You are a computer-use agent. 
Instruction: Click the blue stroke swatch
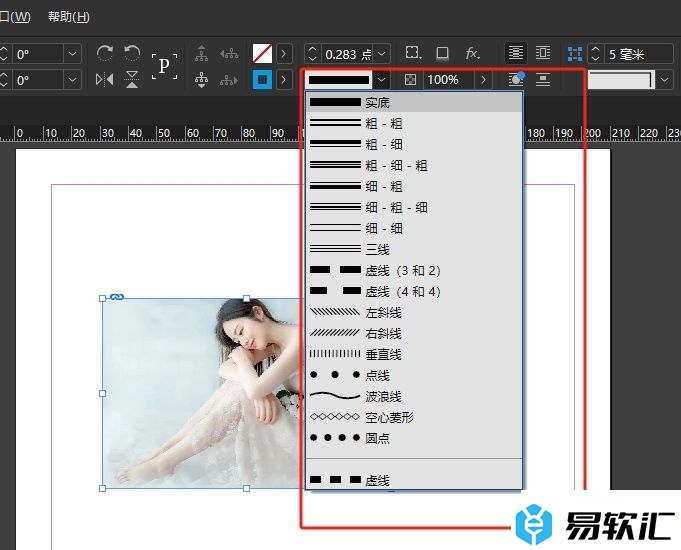click(262, 80)
